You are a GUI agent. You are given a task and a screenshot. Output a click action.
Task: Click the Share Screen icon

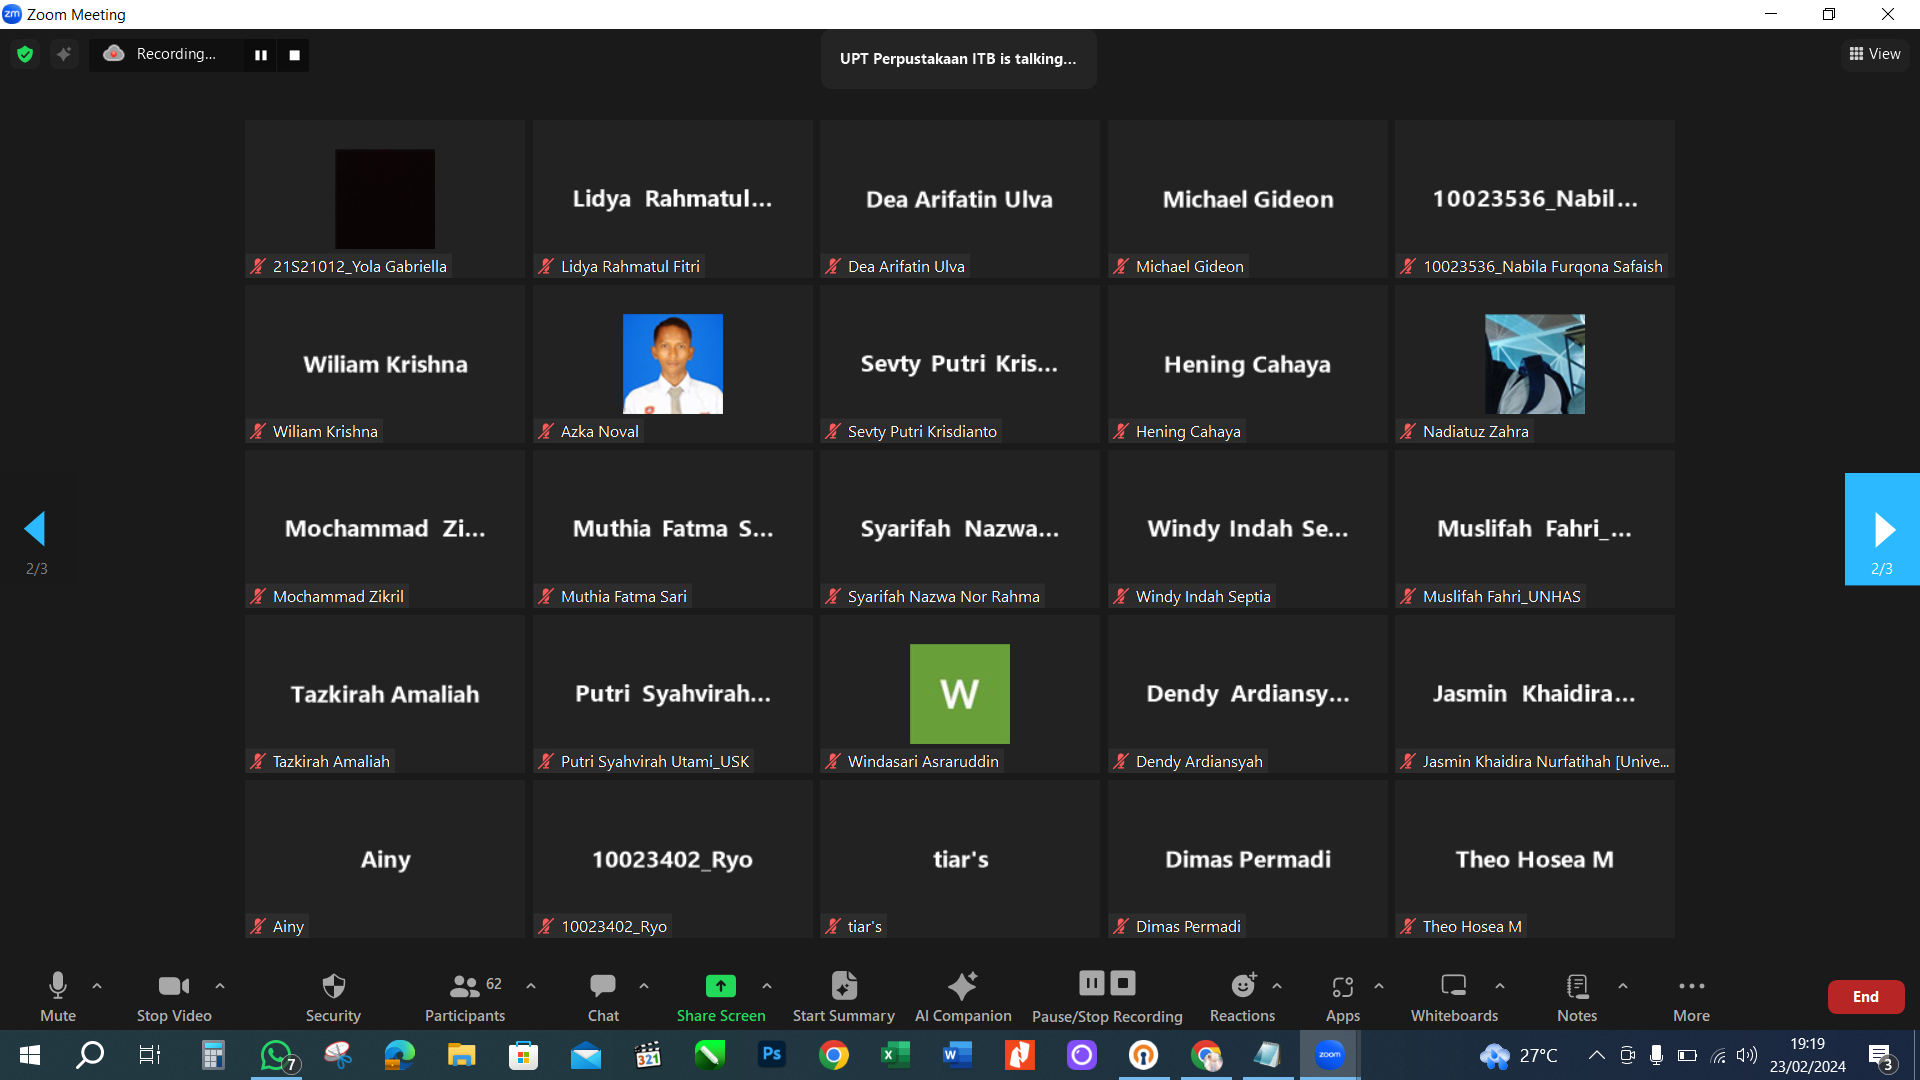point(720,987)
